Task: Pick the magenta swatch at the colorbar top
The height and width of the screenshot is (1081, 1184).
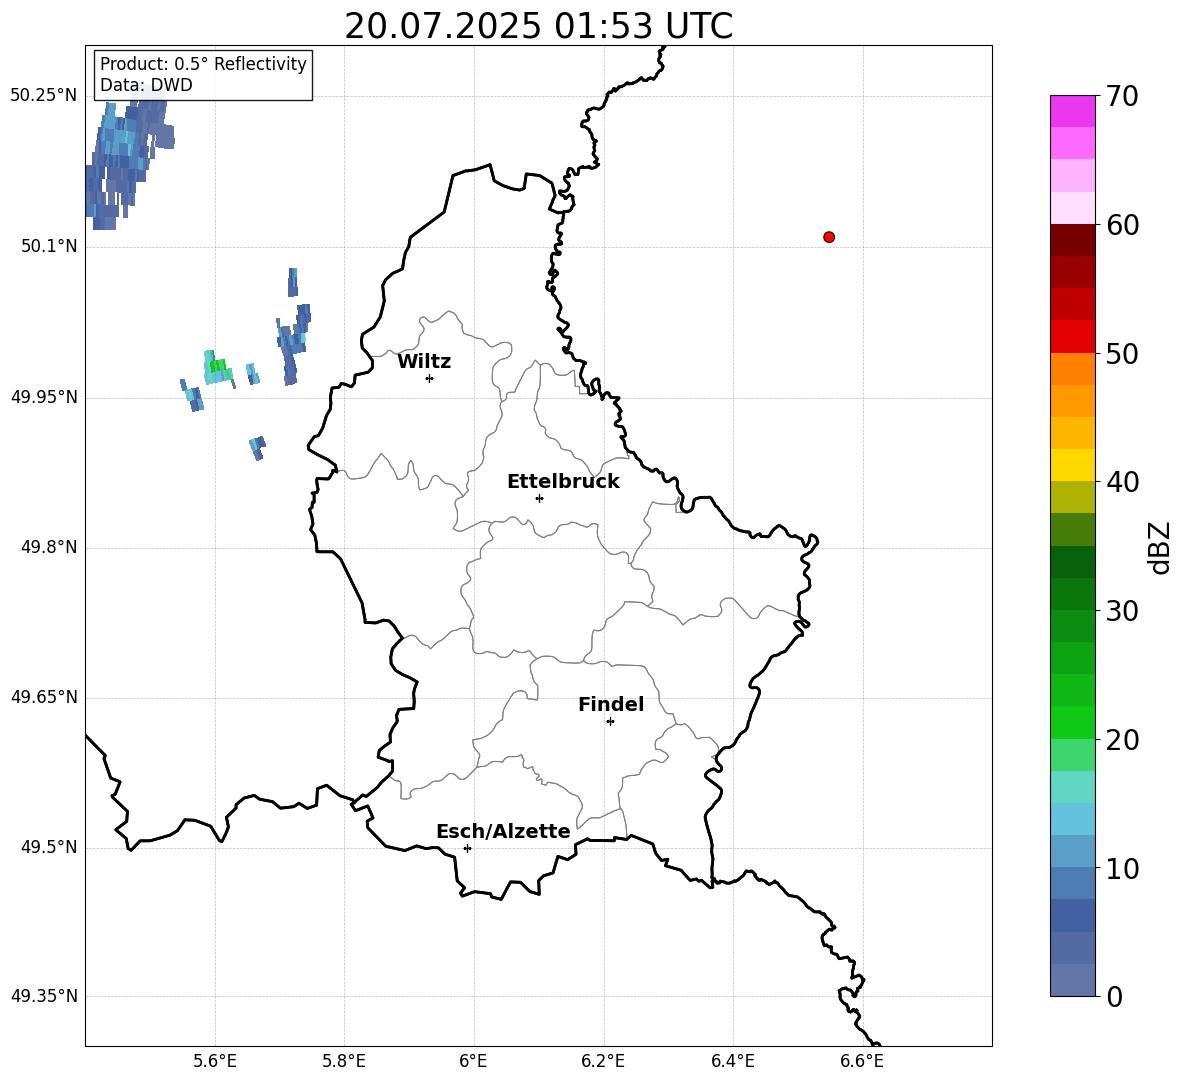Action: [1073, 112]
